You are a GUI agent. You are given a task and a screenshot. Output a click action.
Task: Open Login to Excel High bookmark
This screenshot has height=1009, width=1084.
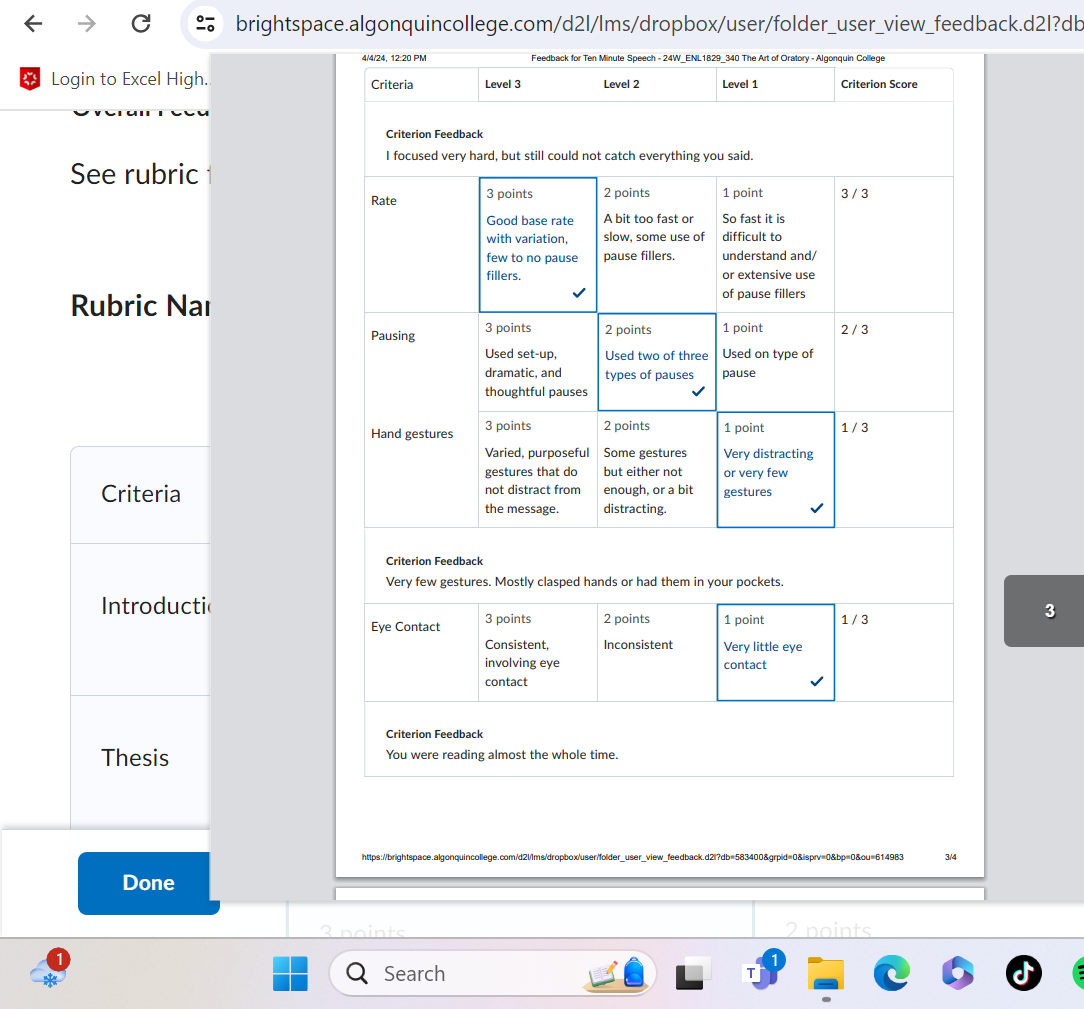coord(114,79)
